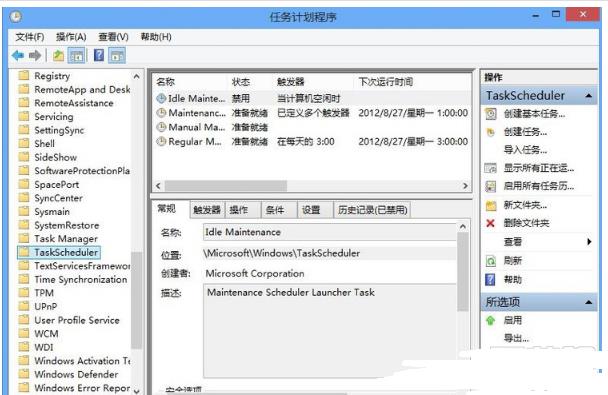The image size is (608, 395).
Task: Sort by the 状态 column header
Action: (x=241, y=82)
